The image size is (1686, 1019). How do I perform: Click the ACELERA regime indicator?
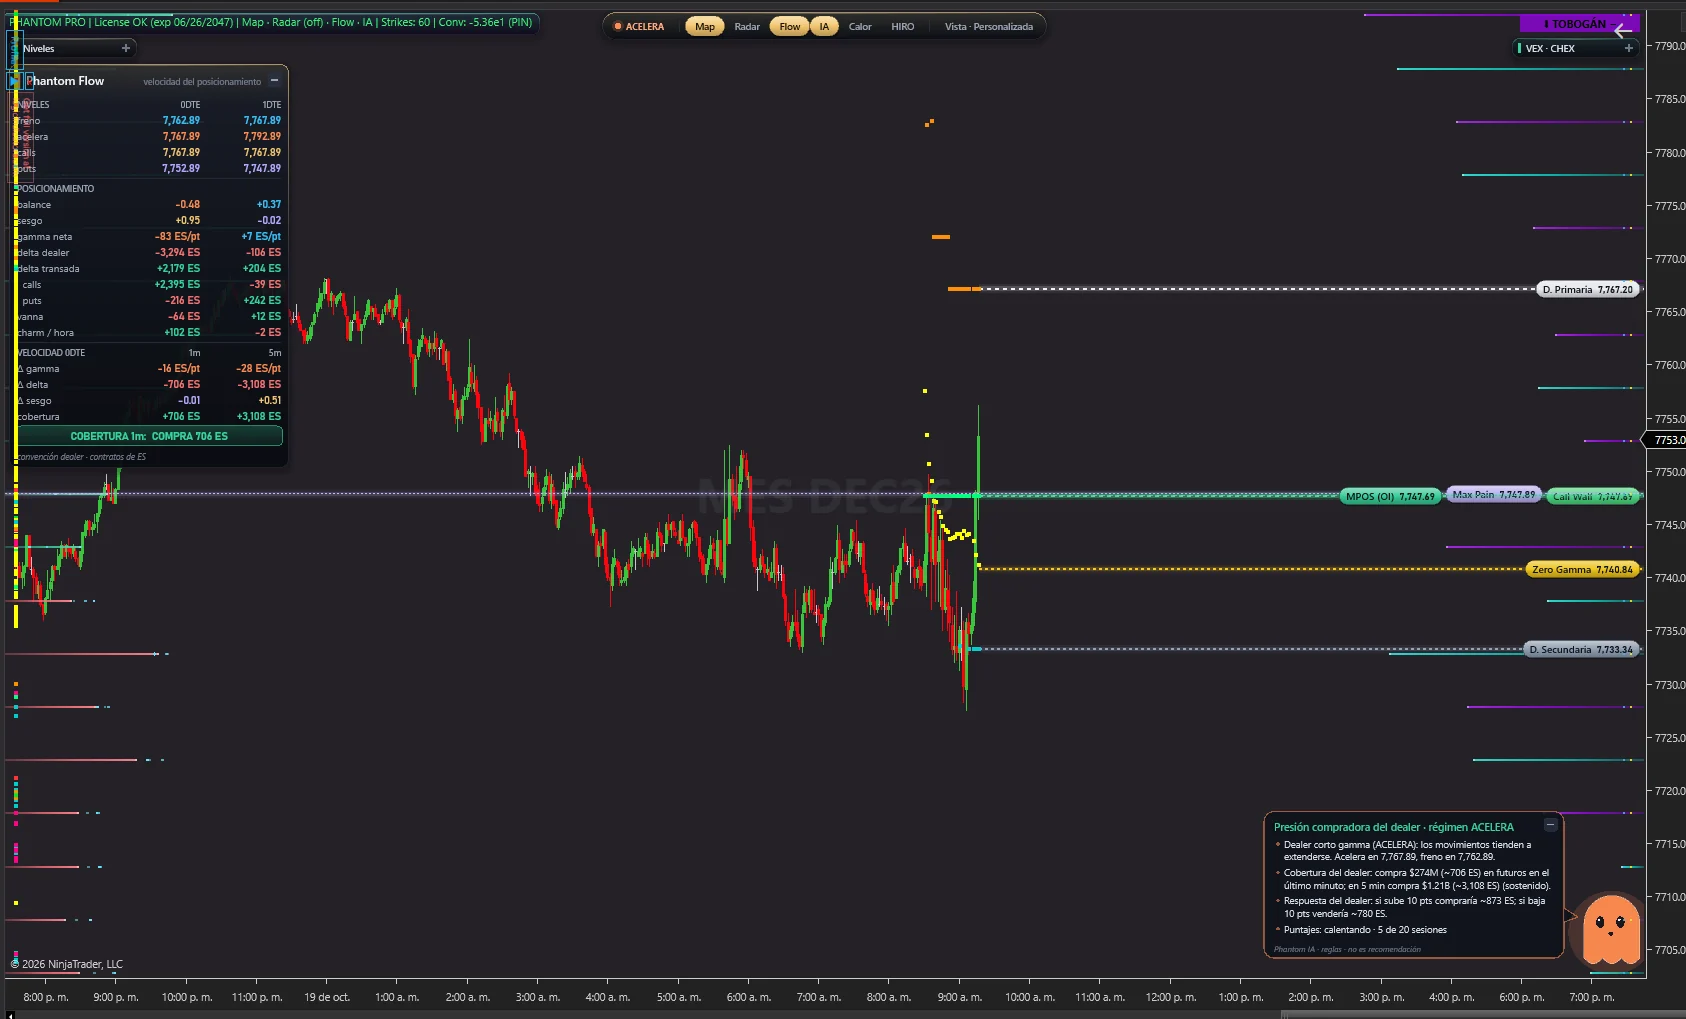coord(639,27)
